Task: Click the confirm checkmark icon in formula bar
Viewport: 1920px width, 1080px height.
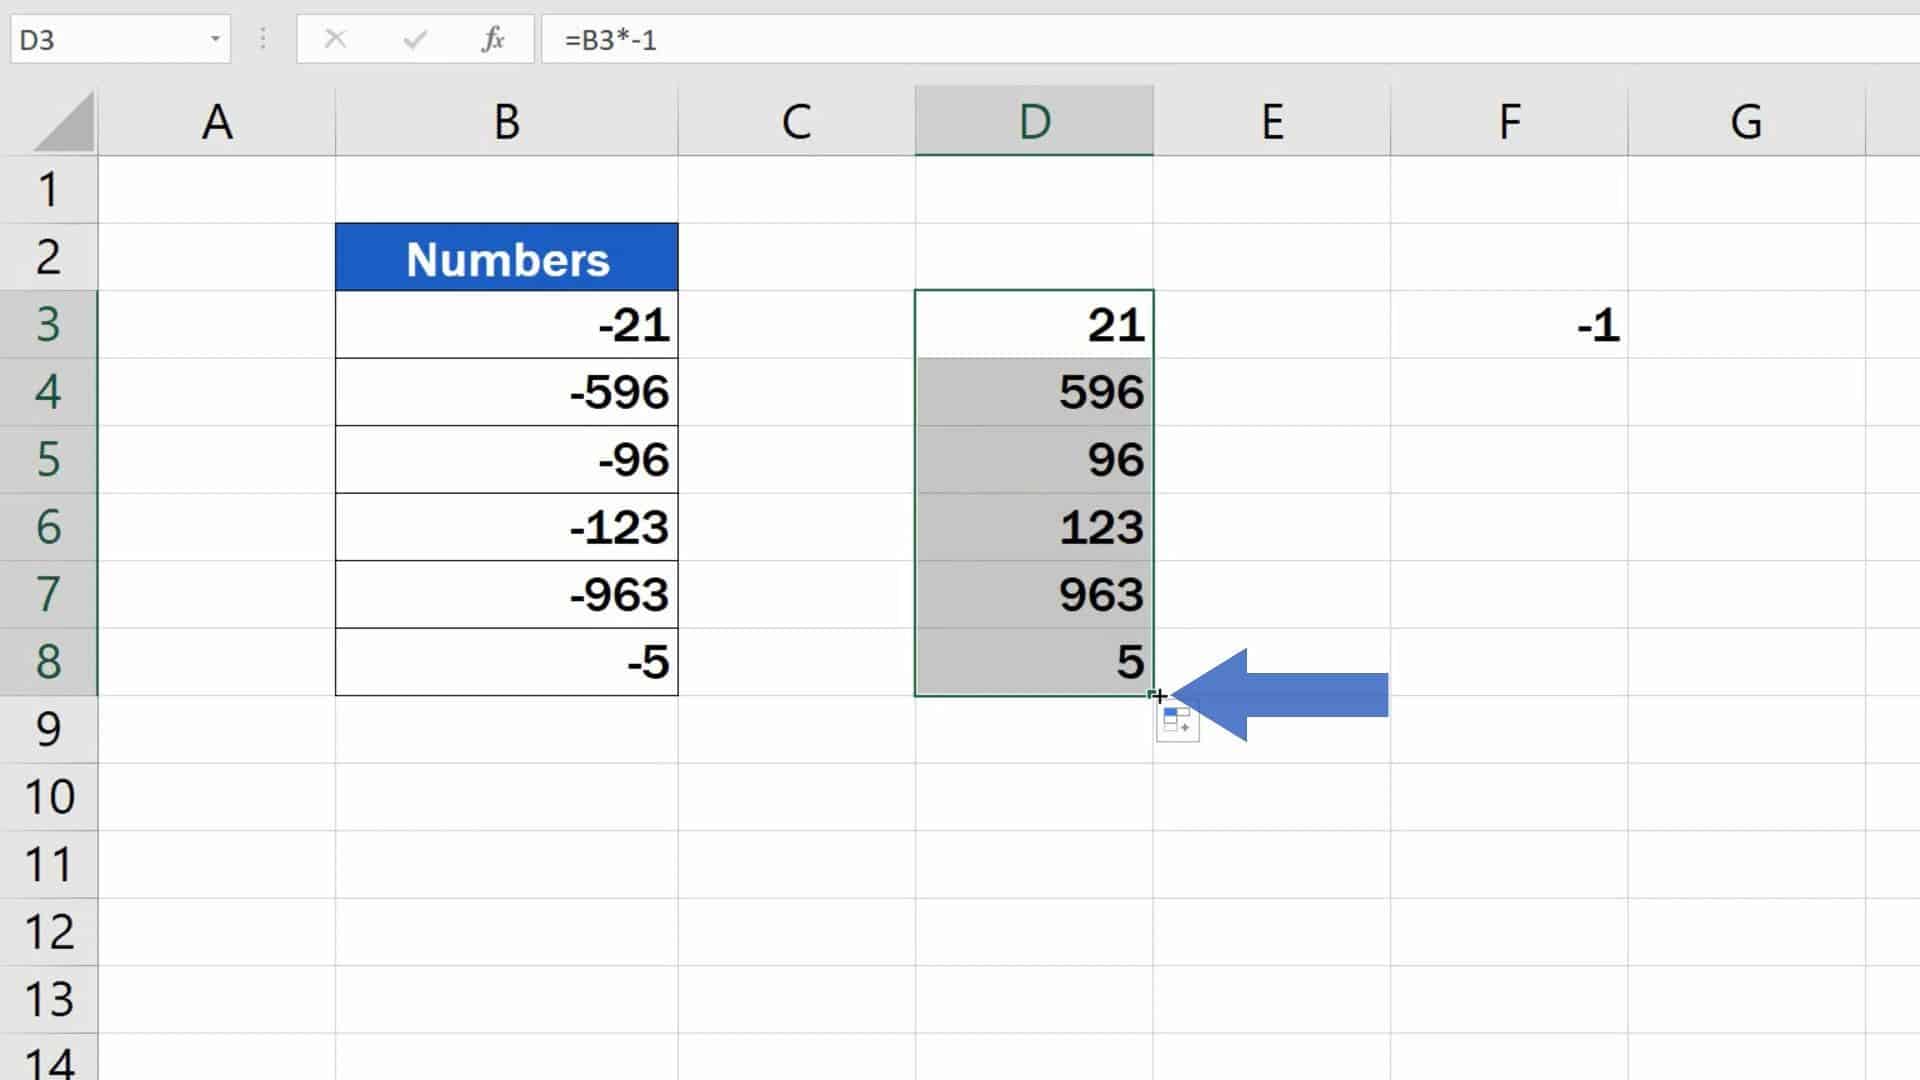Action: (415, 40)
